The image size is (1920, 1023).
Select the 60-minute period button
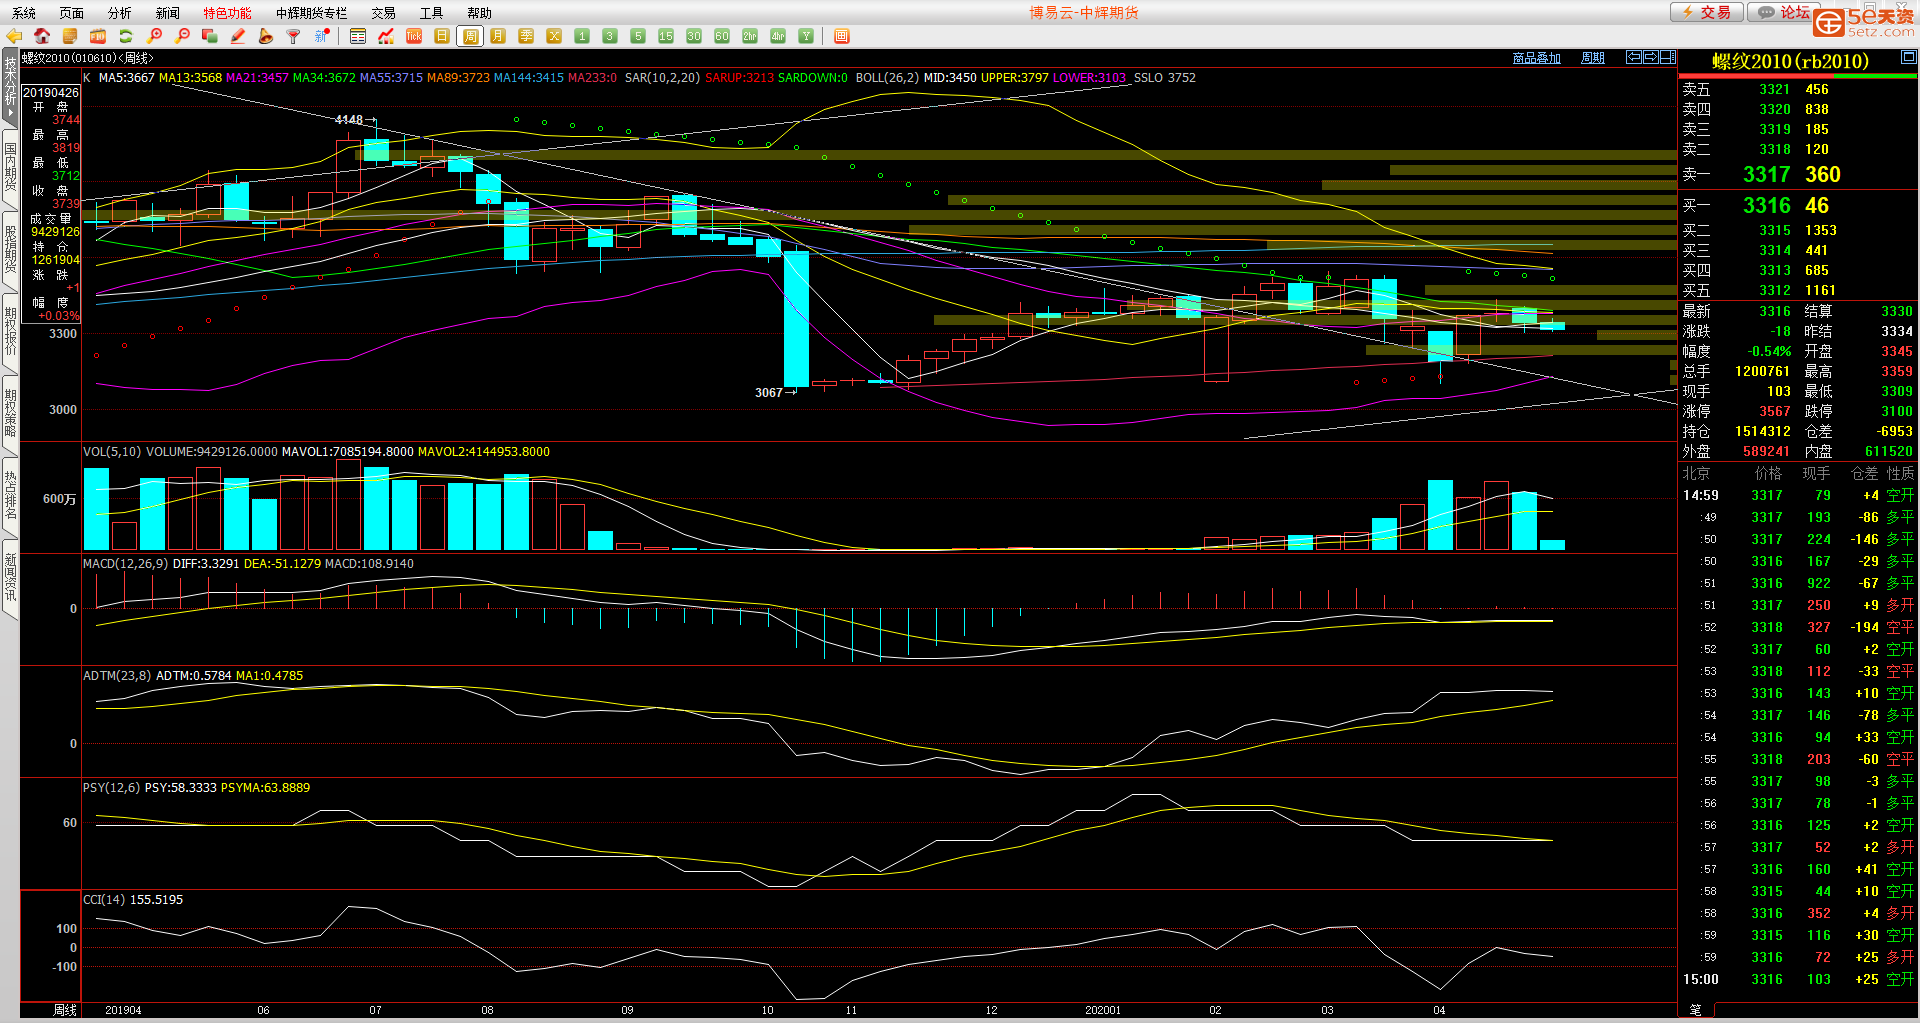point(722,36)
